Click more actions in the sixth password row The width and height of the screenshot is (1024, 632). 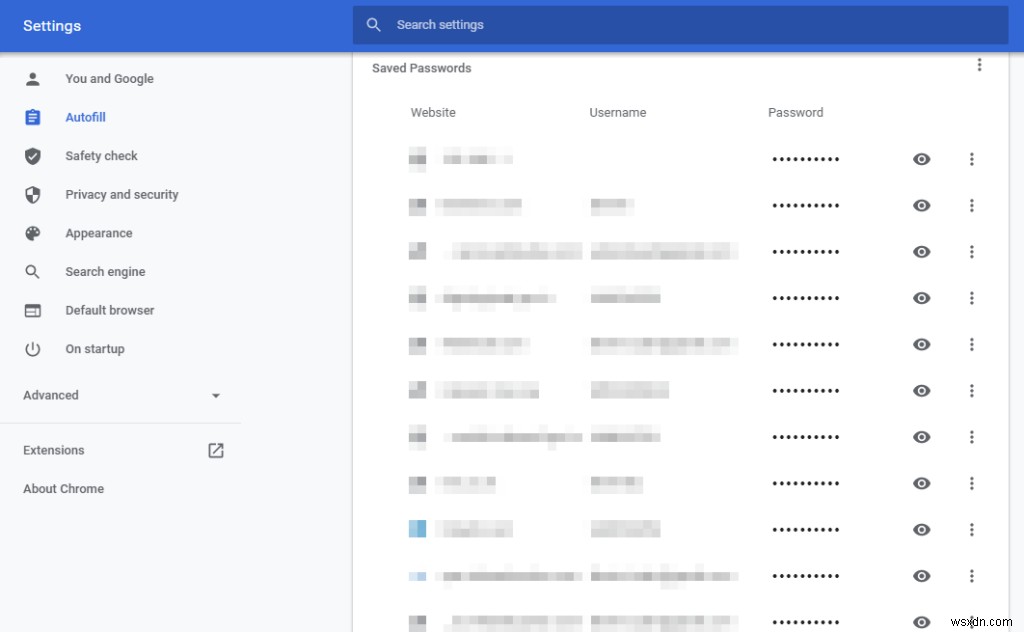coord(972,391)
